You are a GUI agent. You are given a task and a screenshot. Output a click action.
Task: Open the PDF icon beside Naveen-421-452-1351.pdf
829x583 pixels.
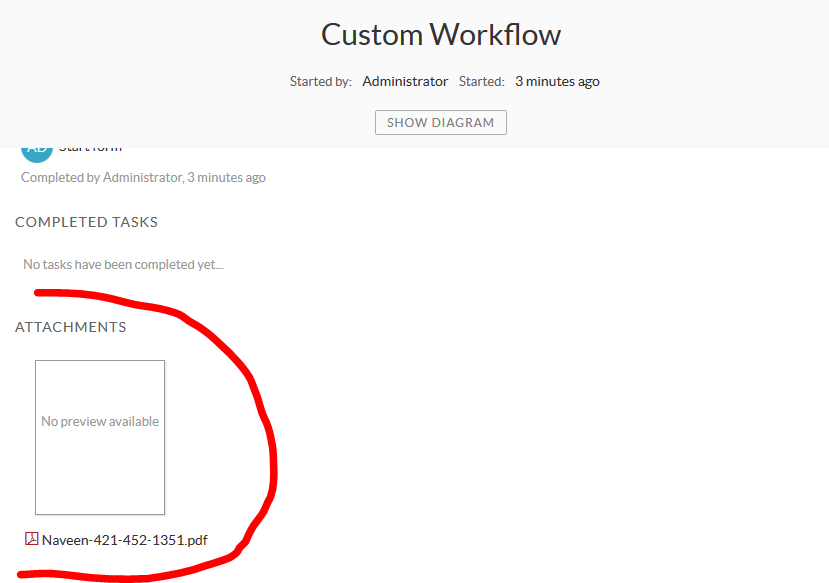[32, 539]
